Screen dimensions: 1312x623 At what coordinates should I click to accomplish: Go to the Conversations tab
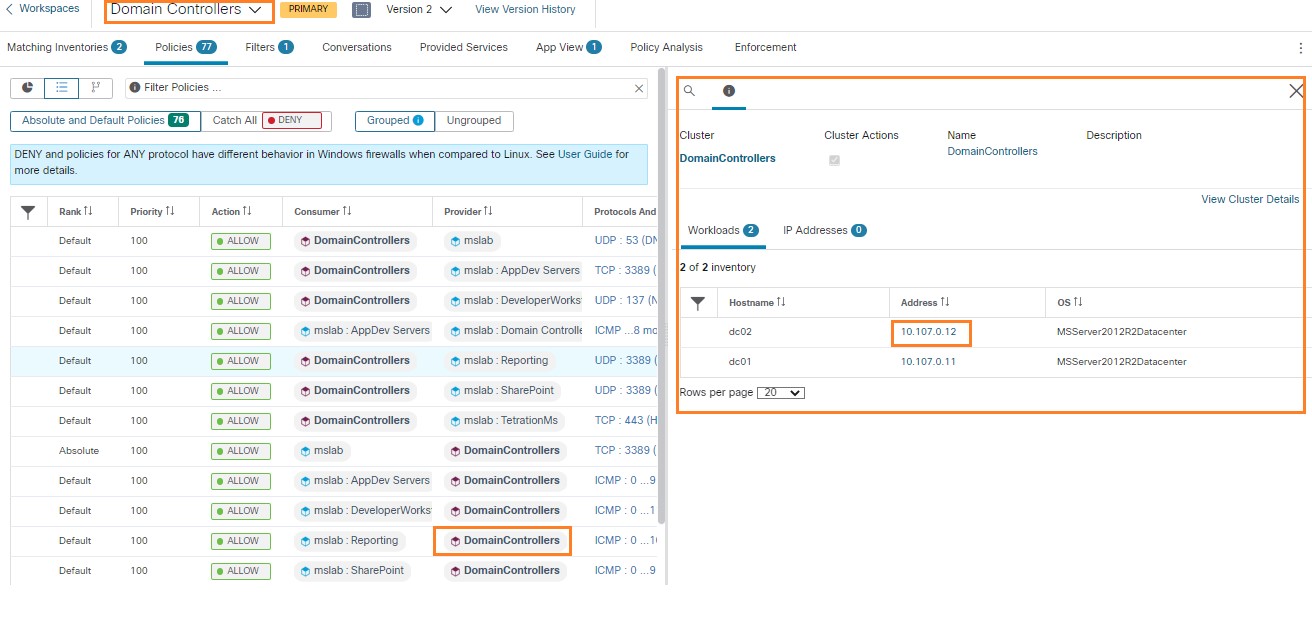(x=357, y=47)
